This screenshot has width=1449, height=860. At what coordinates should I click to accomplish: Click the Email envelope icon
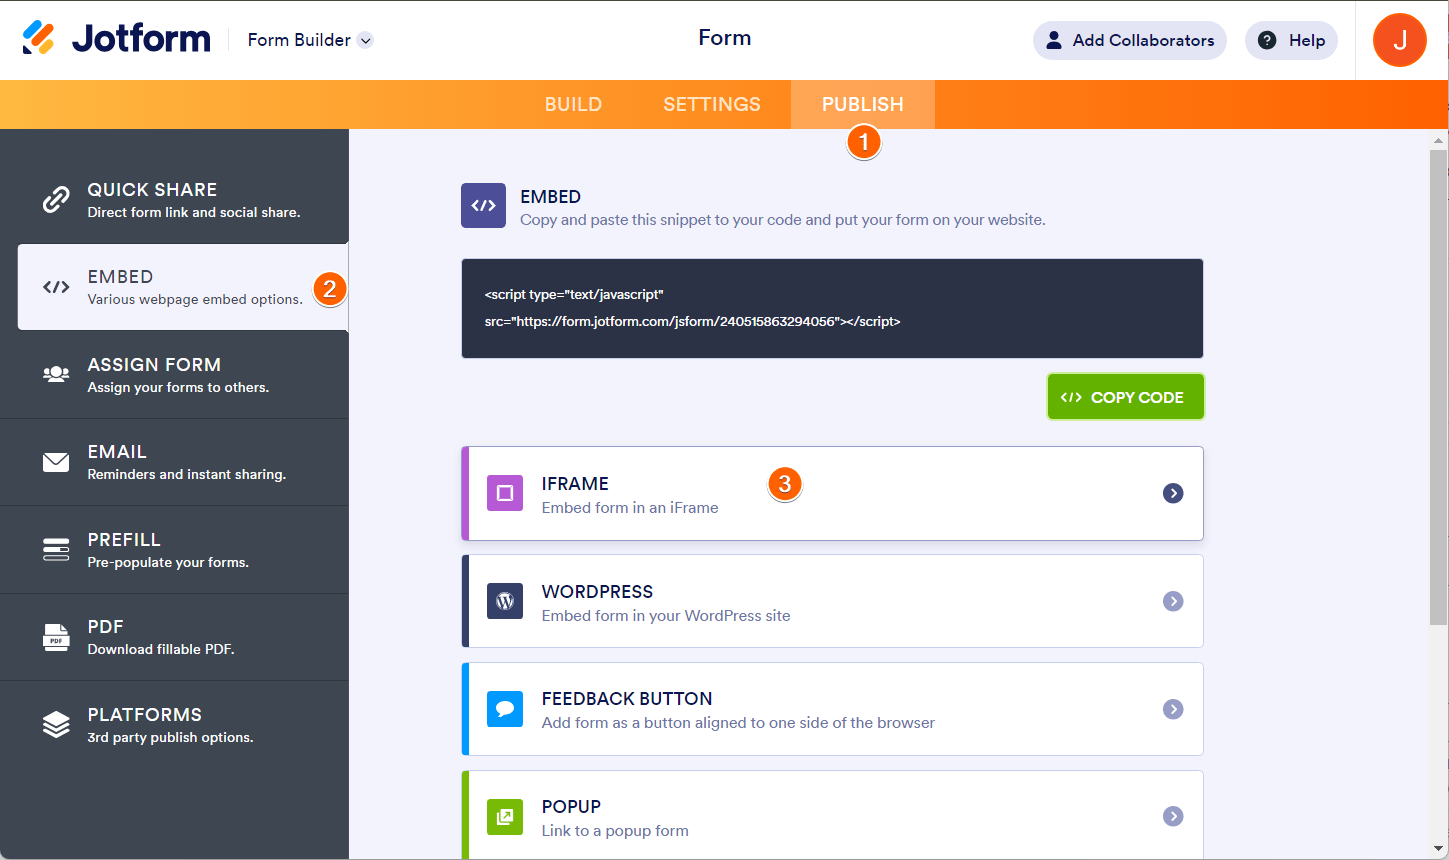tap(56, 462)
